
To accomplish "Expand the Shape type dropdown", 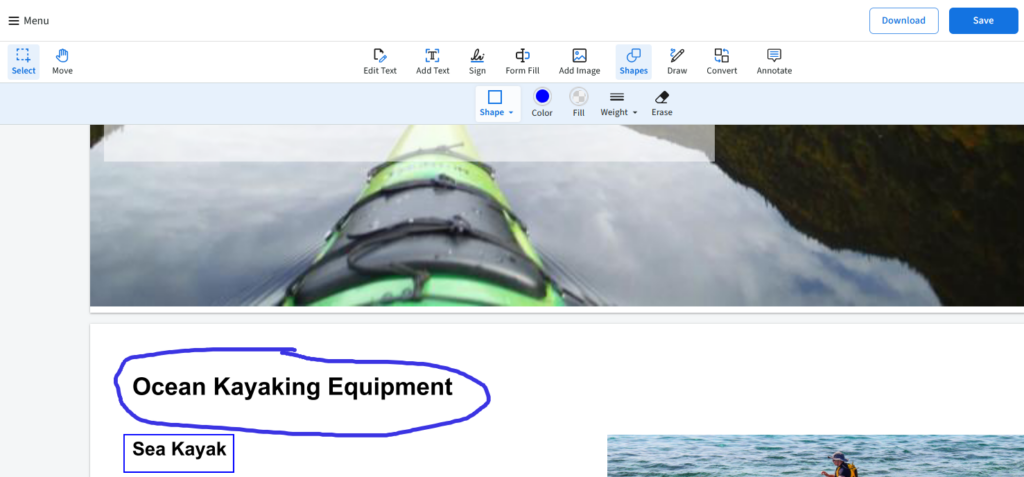I will click(x=497, y=104).
